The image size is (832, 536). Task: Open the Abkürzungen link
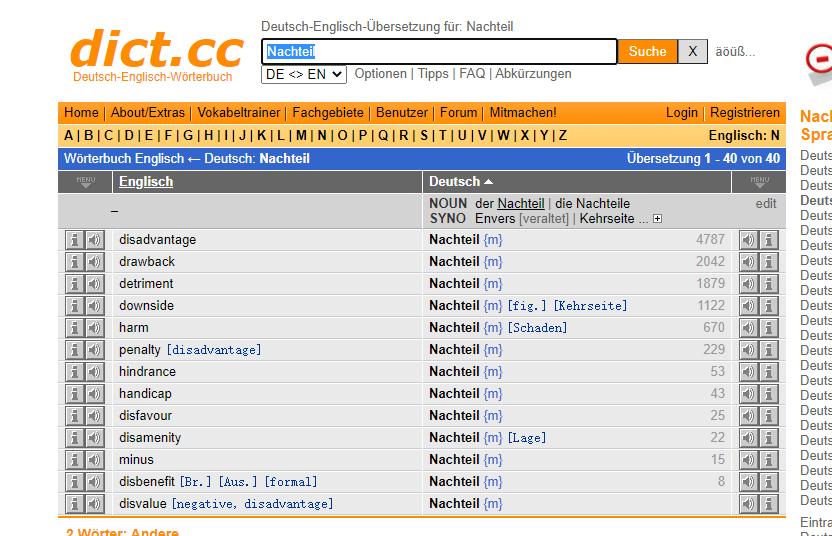point(533,74)
